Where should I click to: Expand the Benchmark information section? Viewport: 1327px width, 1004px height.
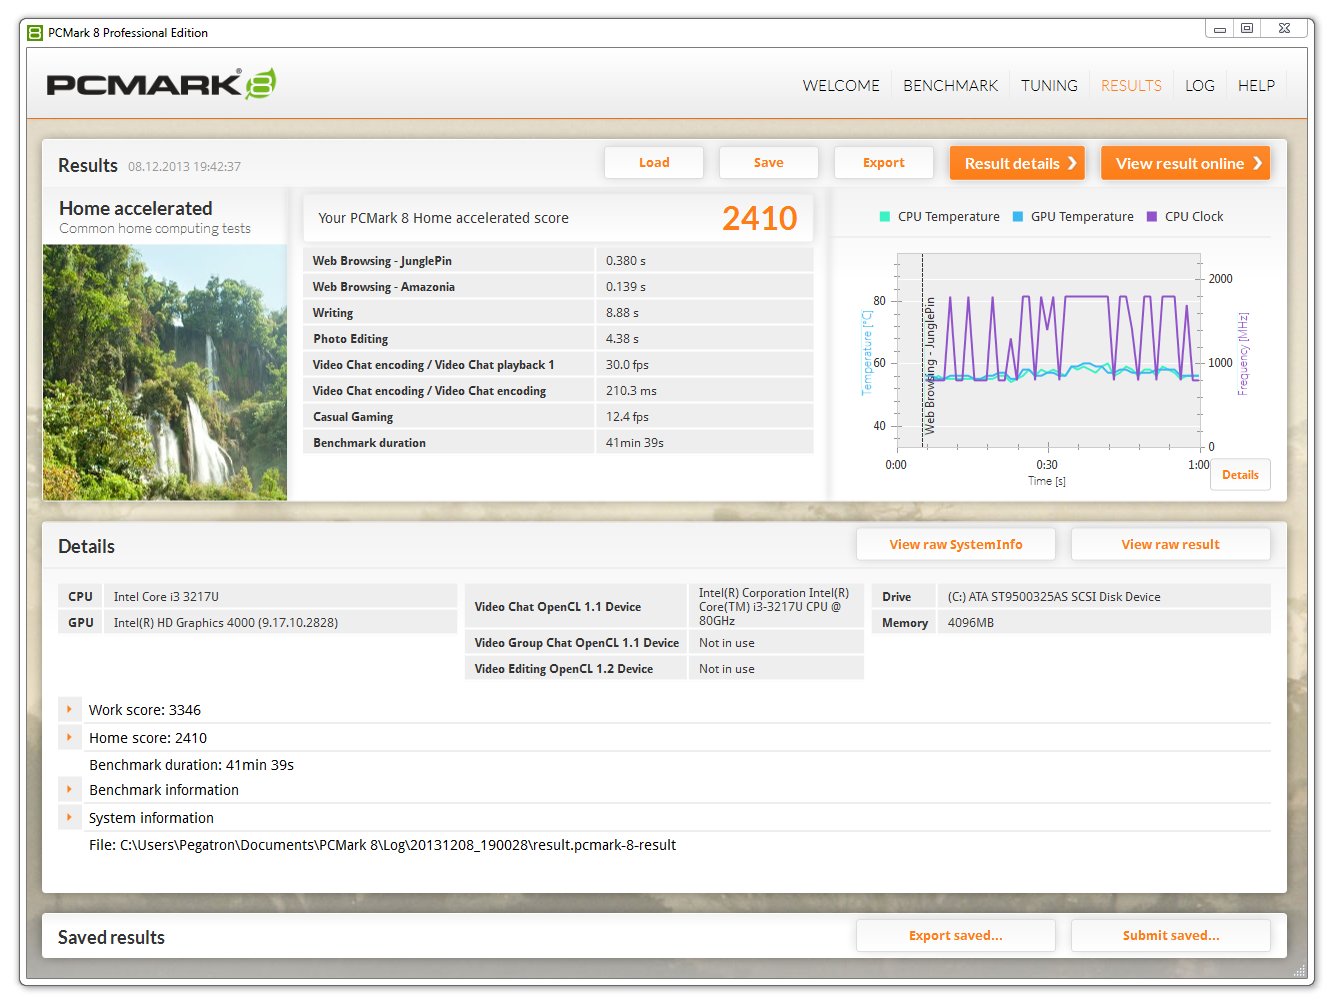point(69,790)
